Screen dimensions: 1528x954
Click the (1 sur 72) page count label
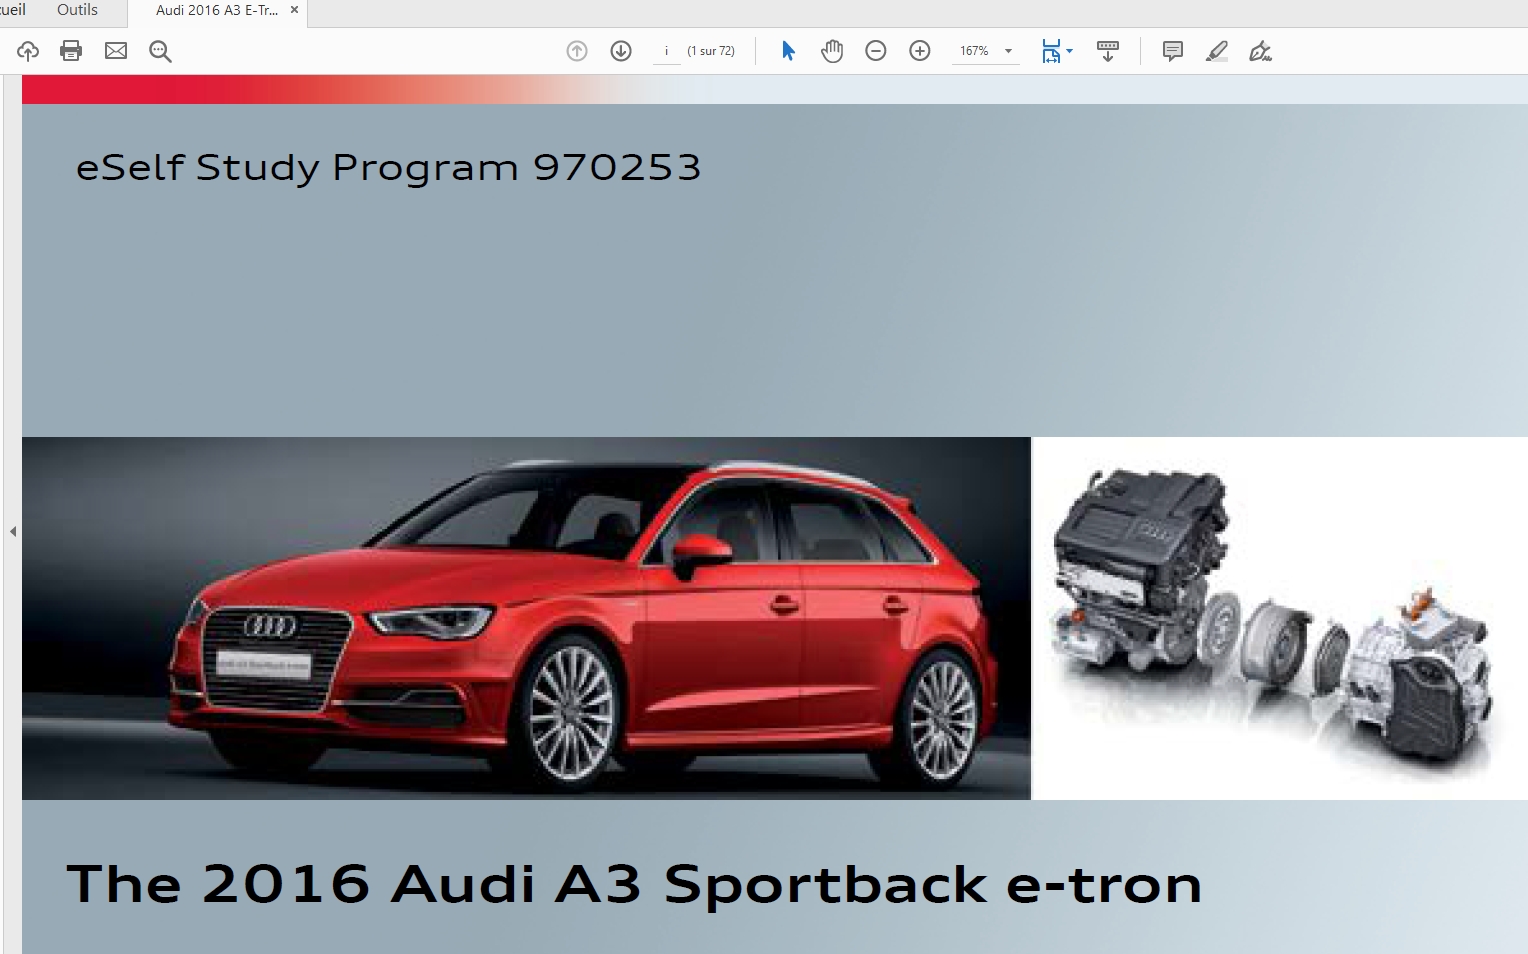(711, 51)
